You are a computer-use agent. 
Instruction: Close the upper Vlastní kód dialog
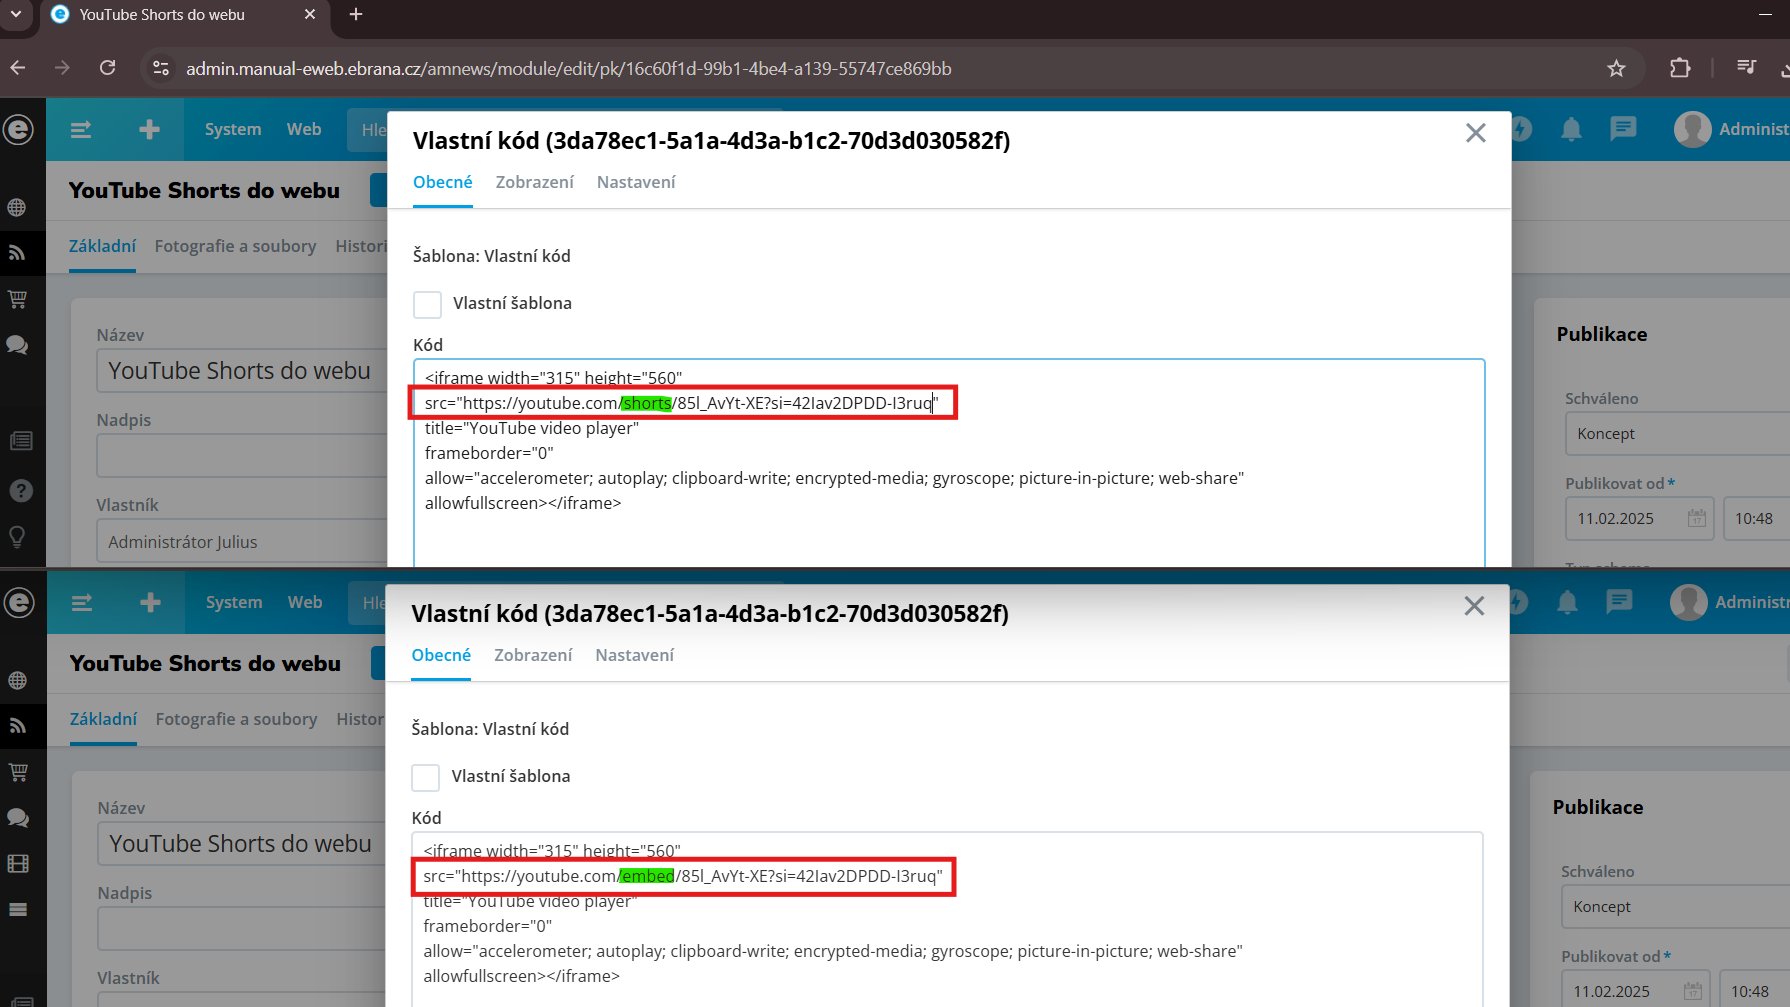coord(1475,133)
